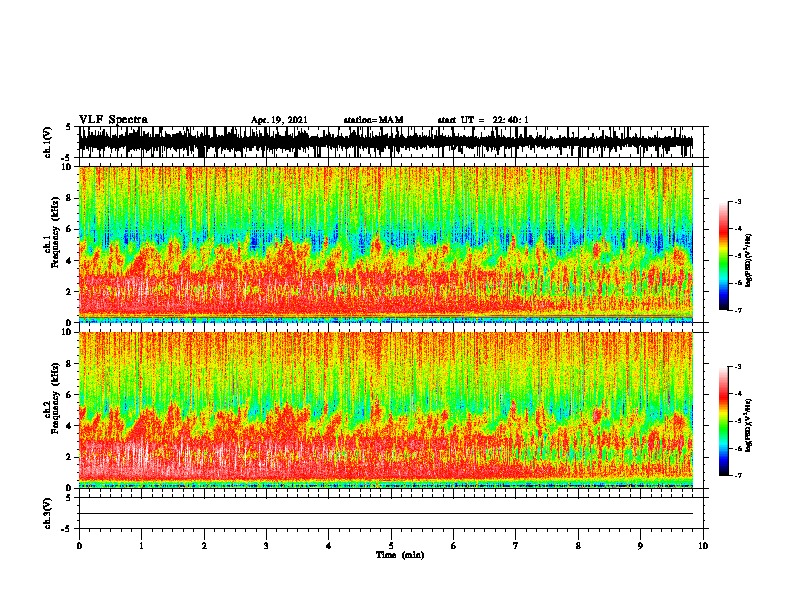792x612 pixels.
Task: Click time axis tick label "0"
Action: pyautogui.click(x=79, y=546)
